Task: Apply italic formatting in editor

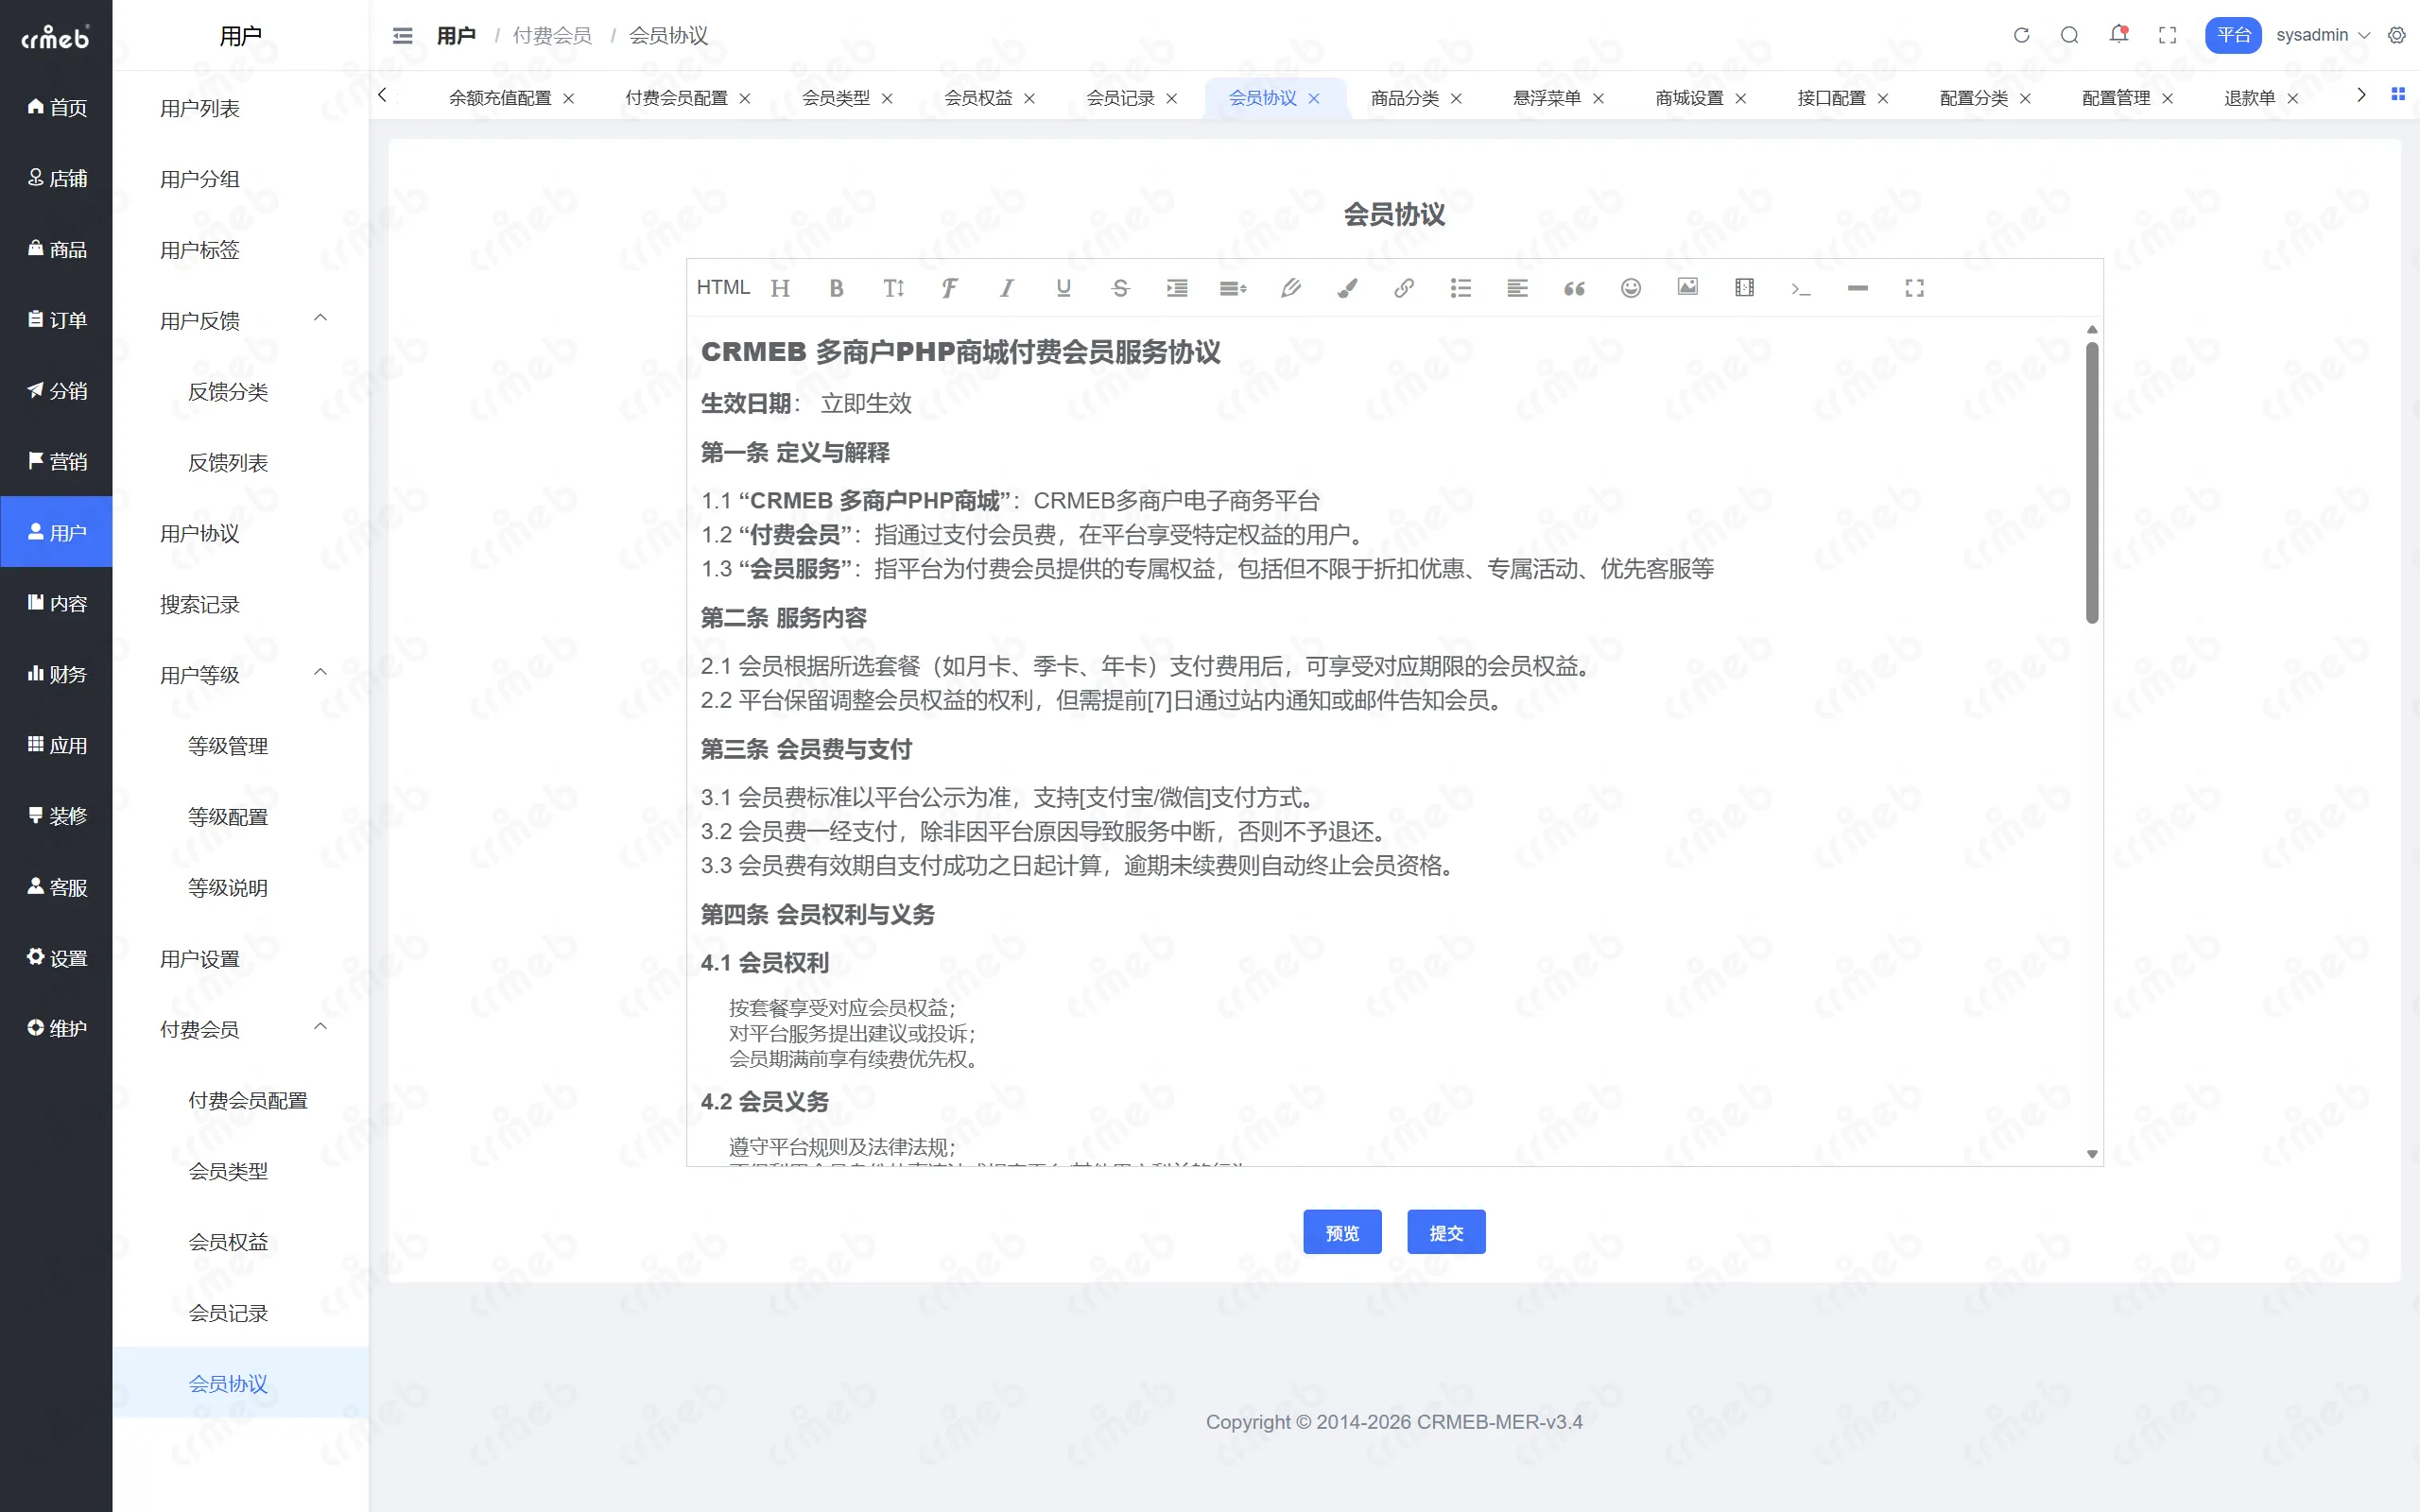Action: 1007,289
